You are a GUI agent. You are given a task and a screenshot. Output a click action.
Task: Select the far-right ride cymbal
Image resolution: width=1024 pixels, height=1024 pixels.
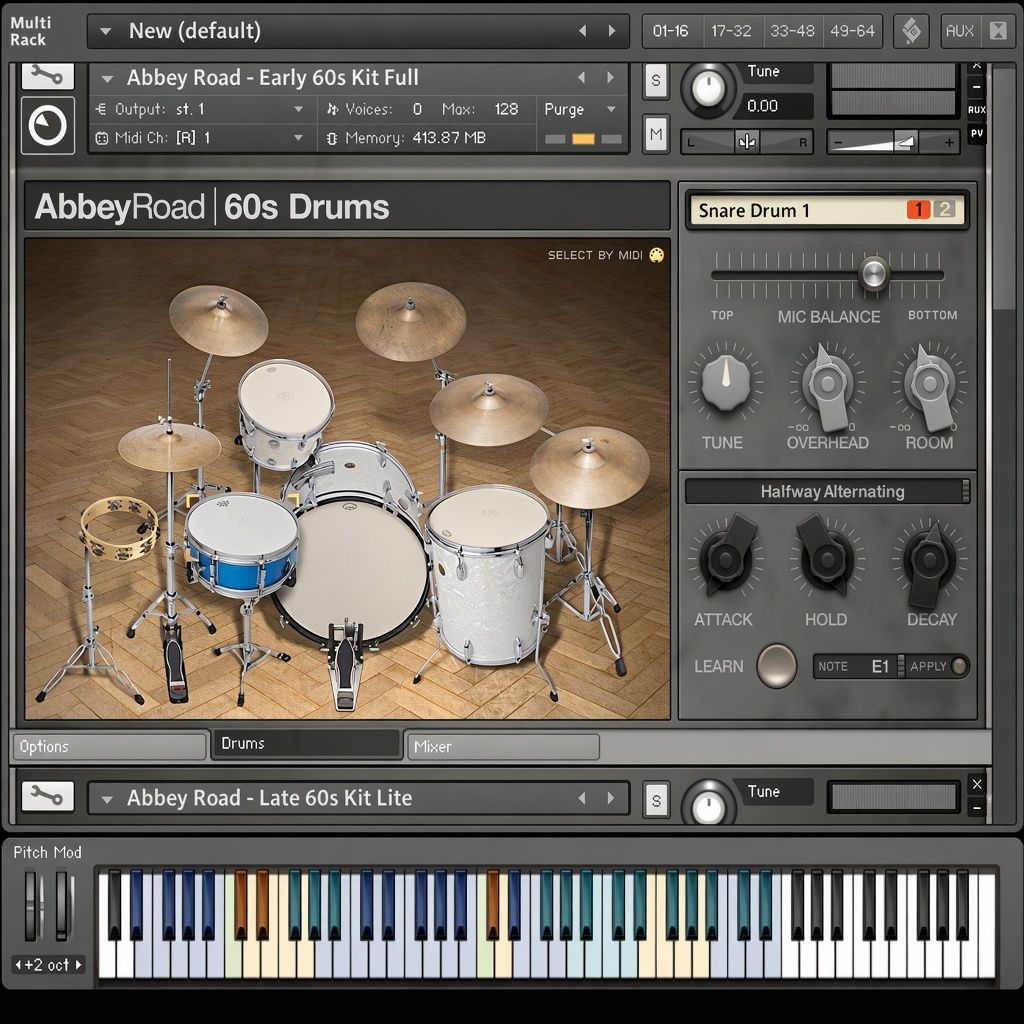coord(589,467)
